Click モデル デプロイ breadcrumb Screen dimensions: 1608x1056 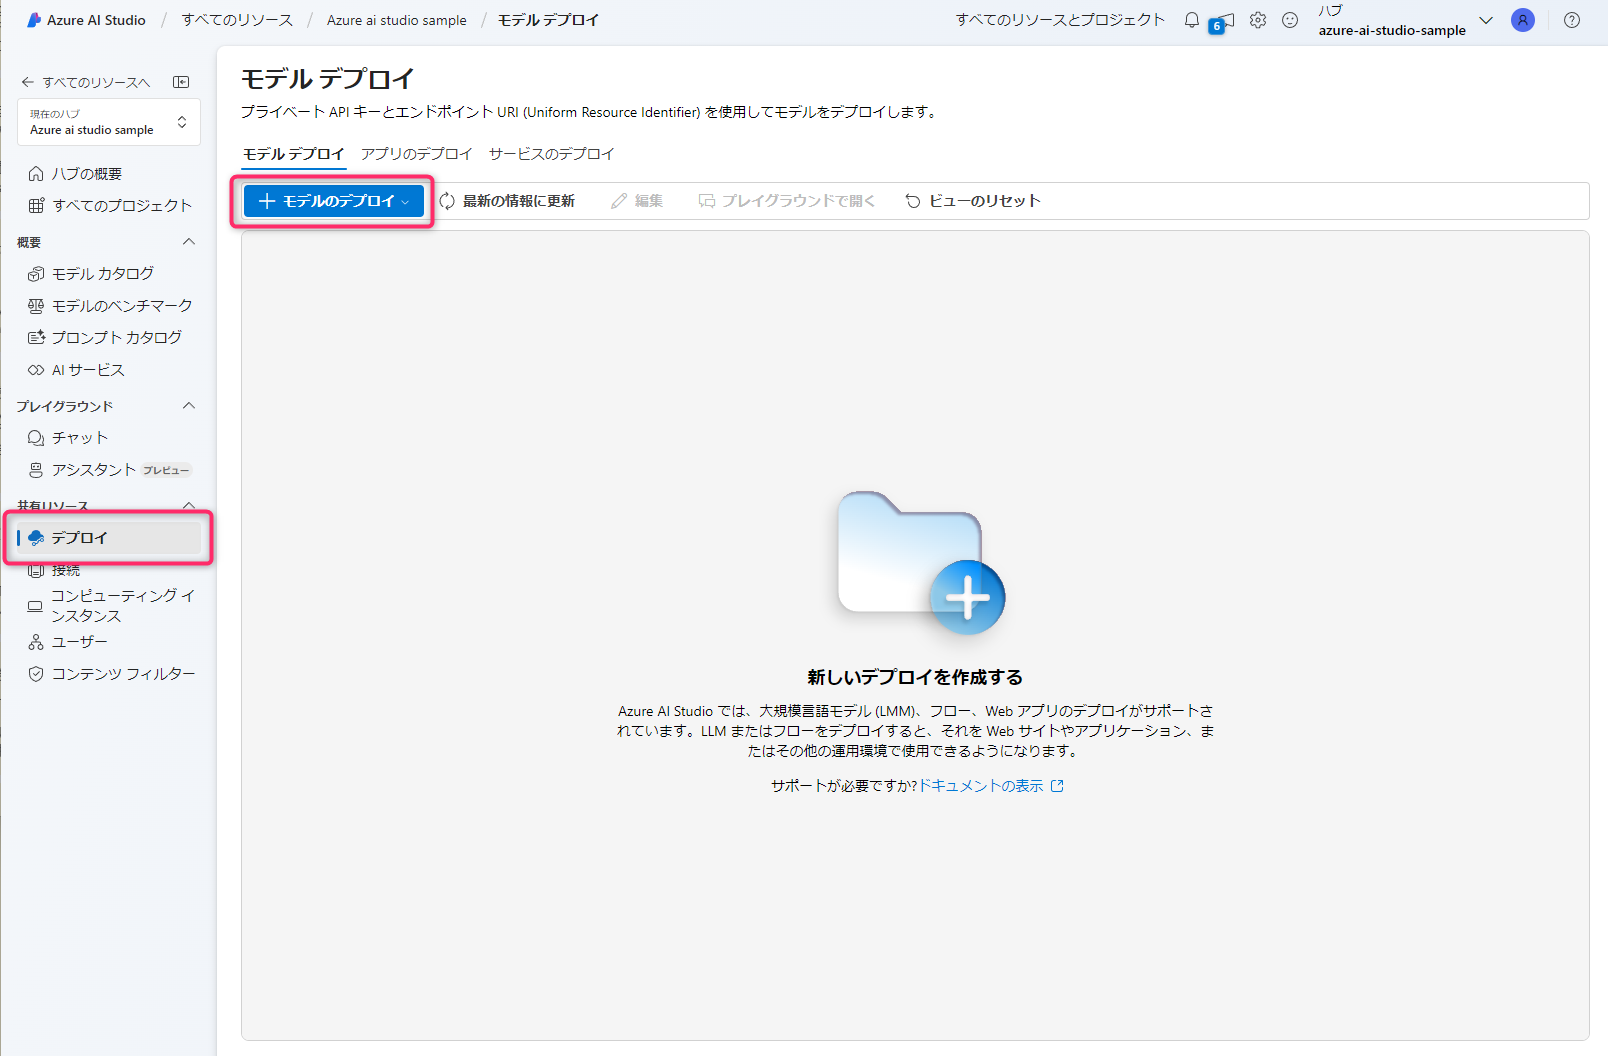pyautogui.click(x=548, y=20)
